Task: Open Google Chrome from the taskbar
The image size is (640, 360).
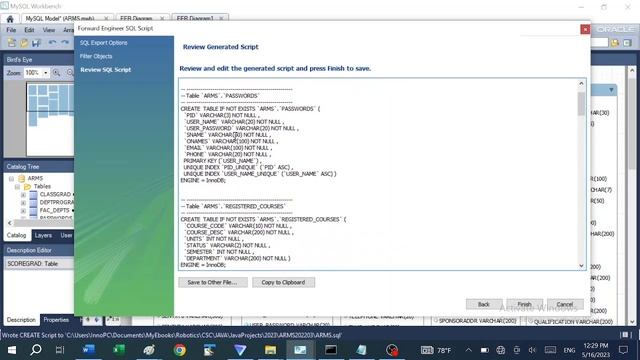Action: 180,350
